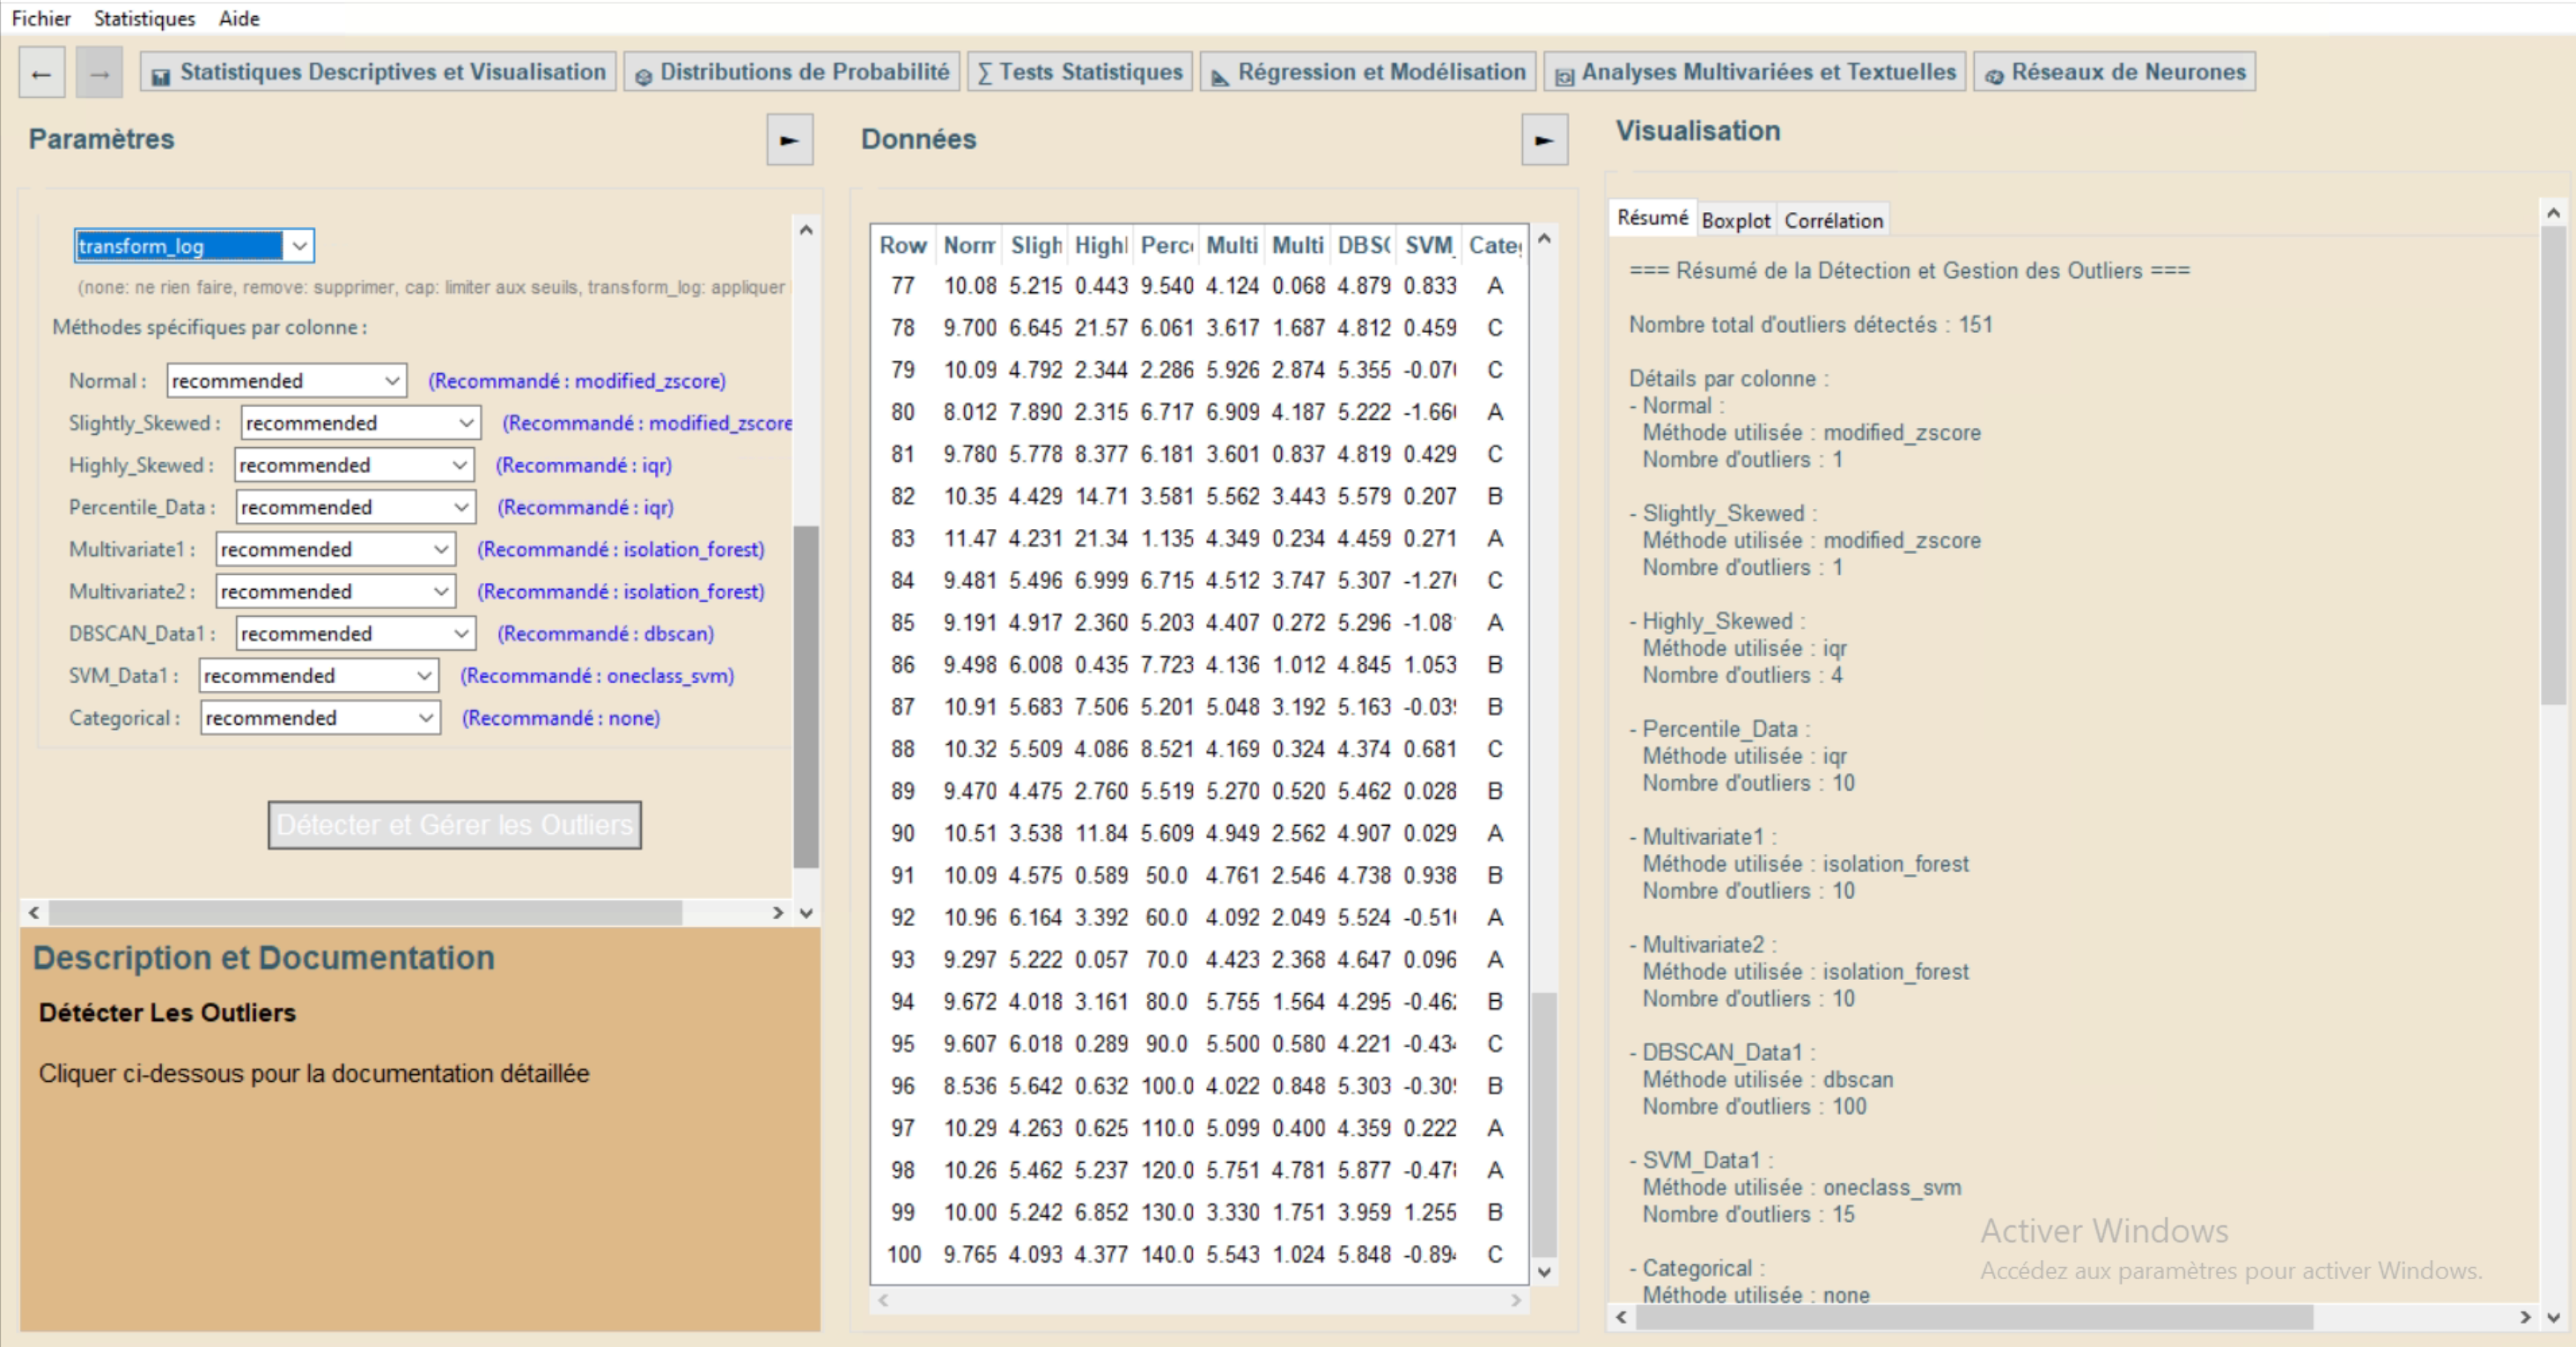Click parameters horizontal scroll right arrow

click(x=778, y=912)
